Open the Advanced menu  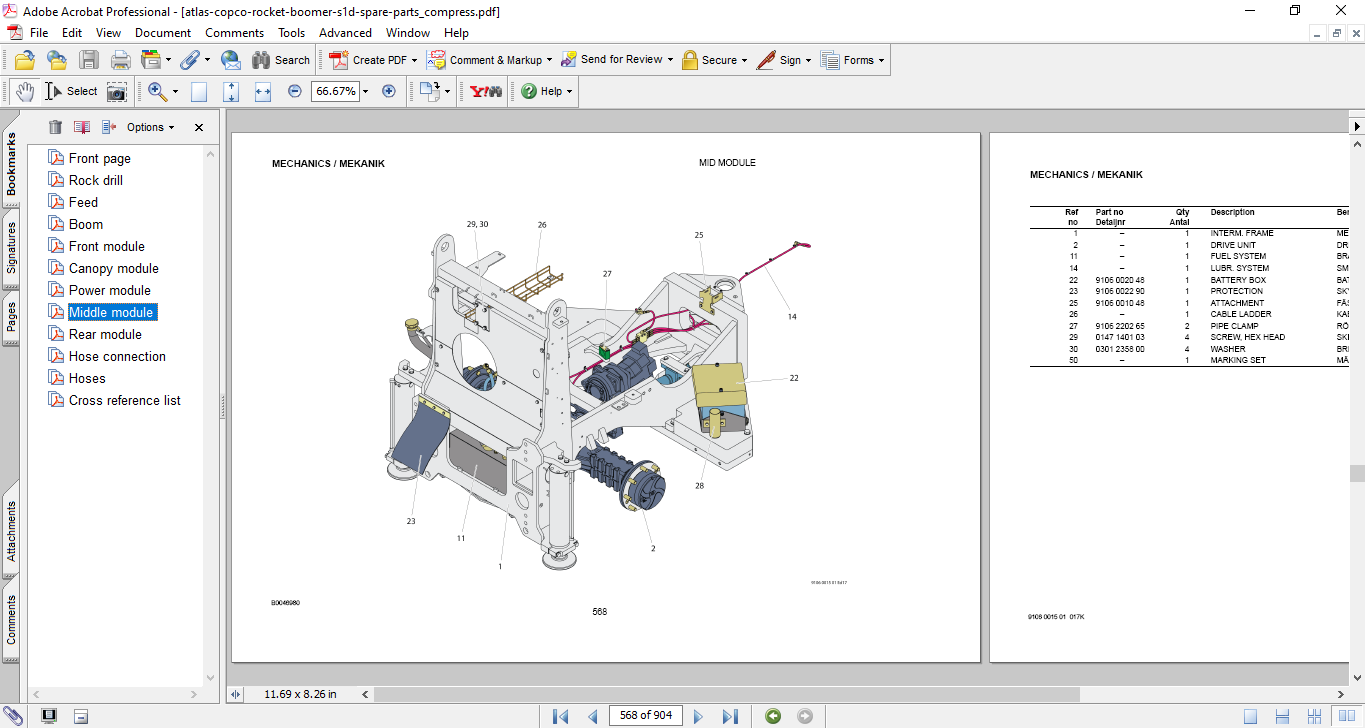tap(345, 33)
